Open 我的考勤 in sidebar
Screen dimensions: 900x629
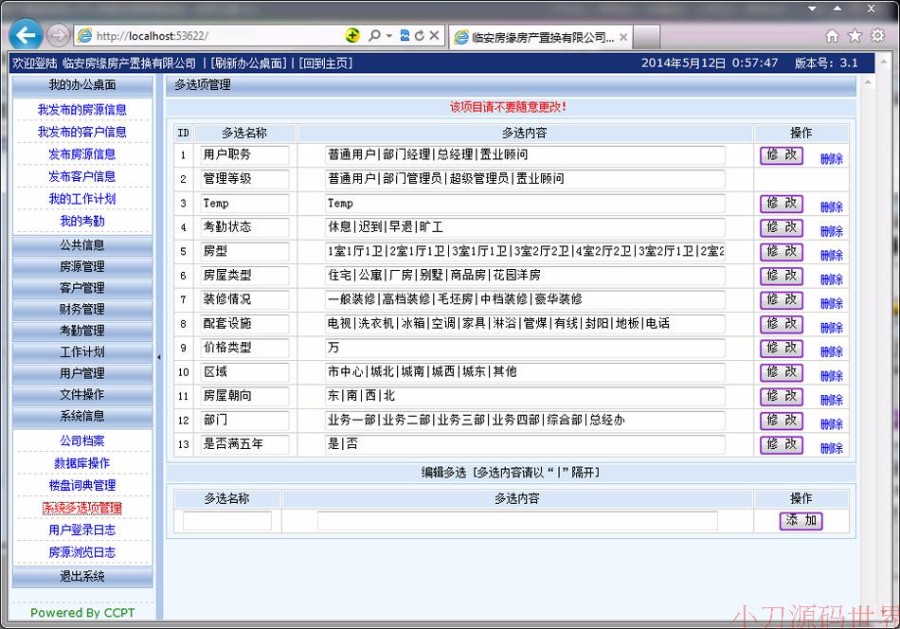(82, 221)
